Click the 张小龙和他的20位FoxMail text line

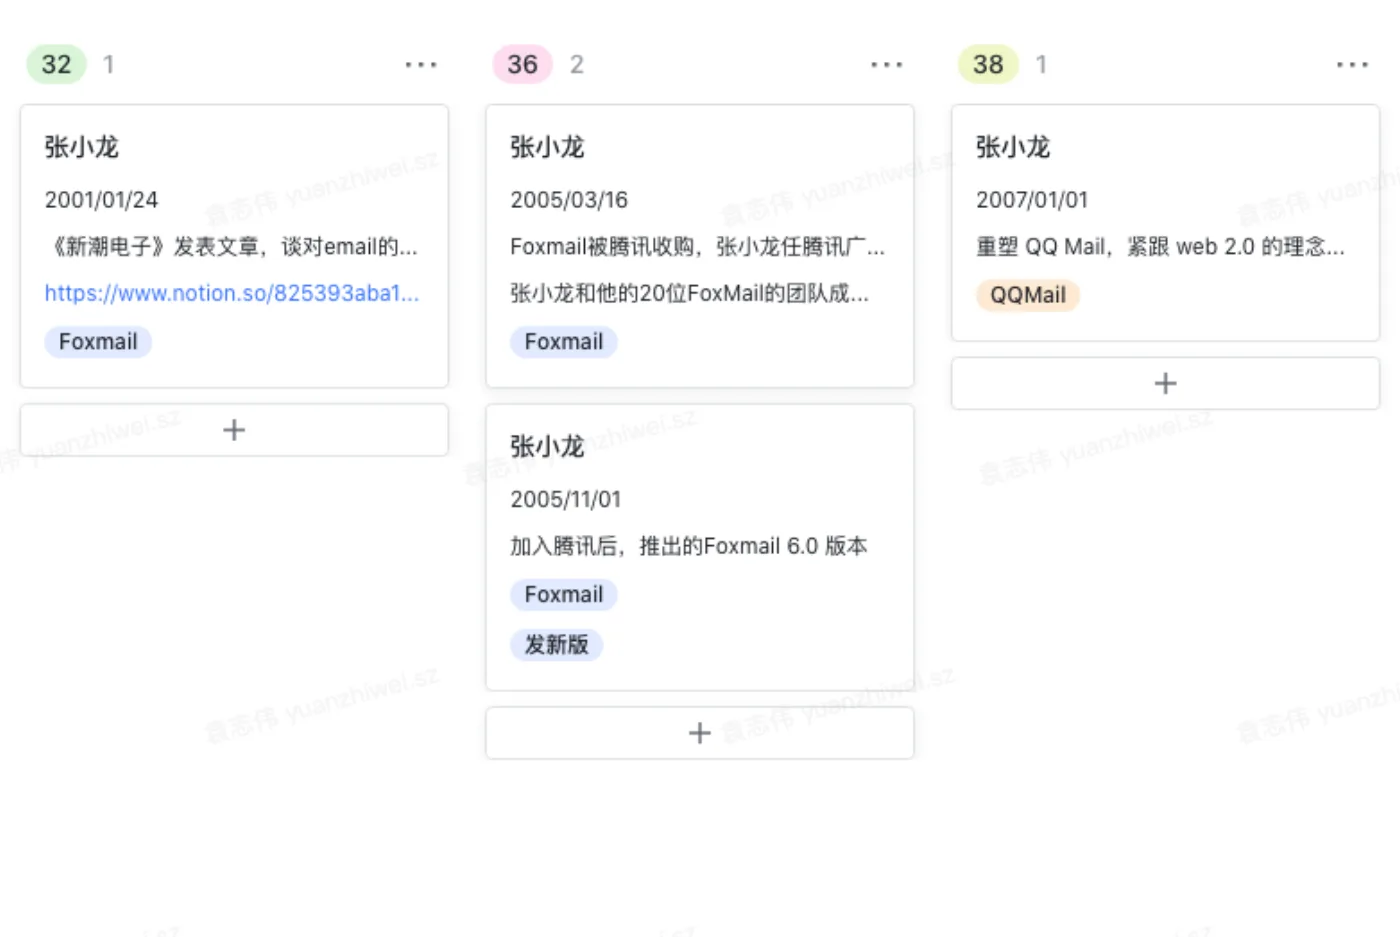tap(690, 293)
